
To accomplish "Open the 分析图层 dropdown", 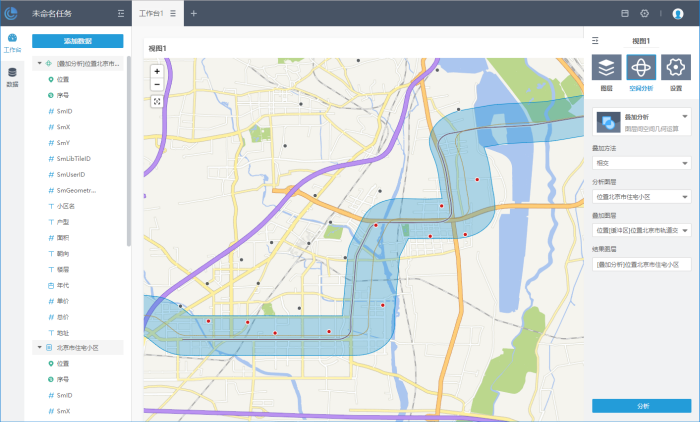I will [640, 197].
